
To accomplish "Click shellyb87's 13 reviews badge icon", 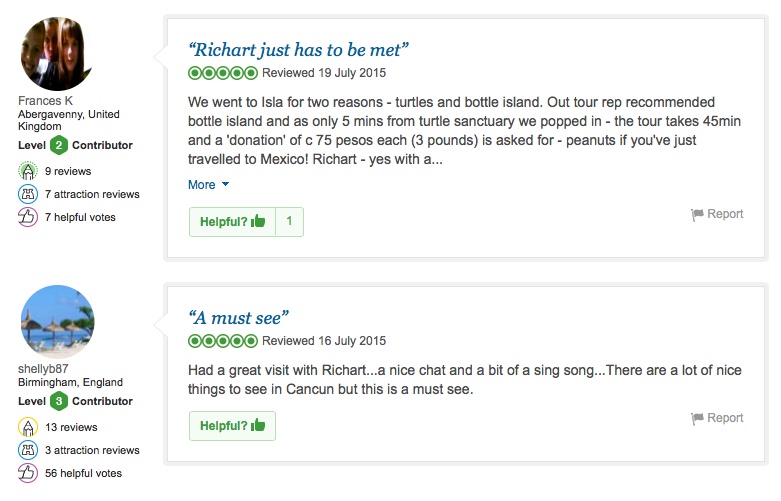I will (x=28, y=427).
